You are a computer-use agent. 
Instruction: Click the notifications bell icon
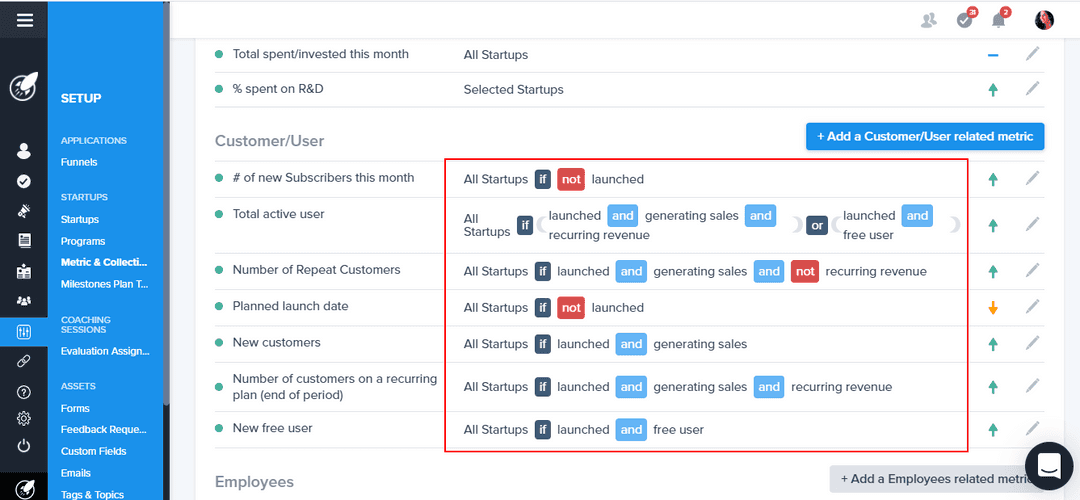(998, 20)
